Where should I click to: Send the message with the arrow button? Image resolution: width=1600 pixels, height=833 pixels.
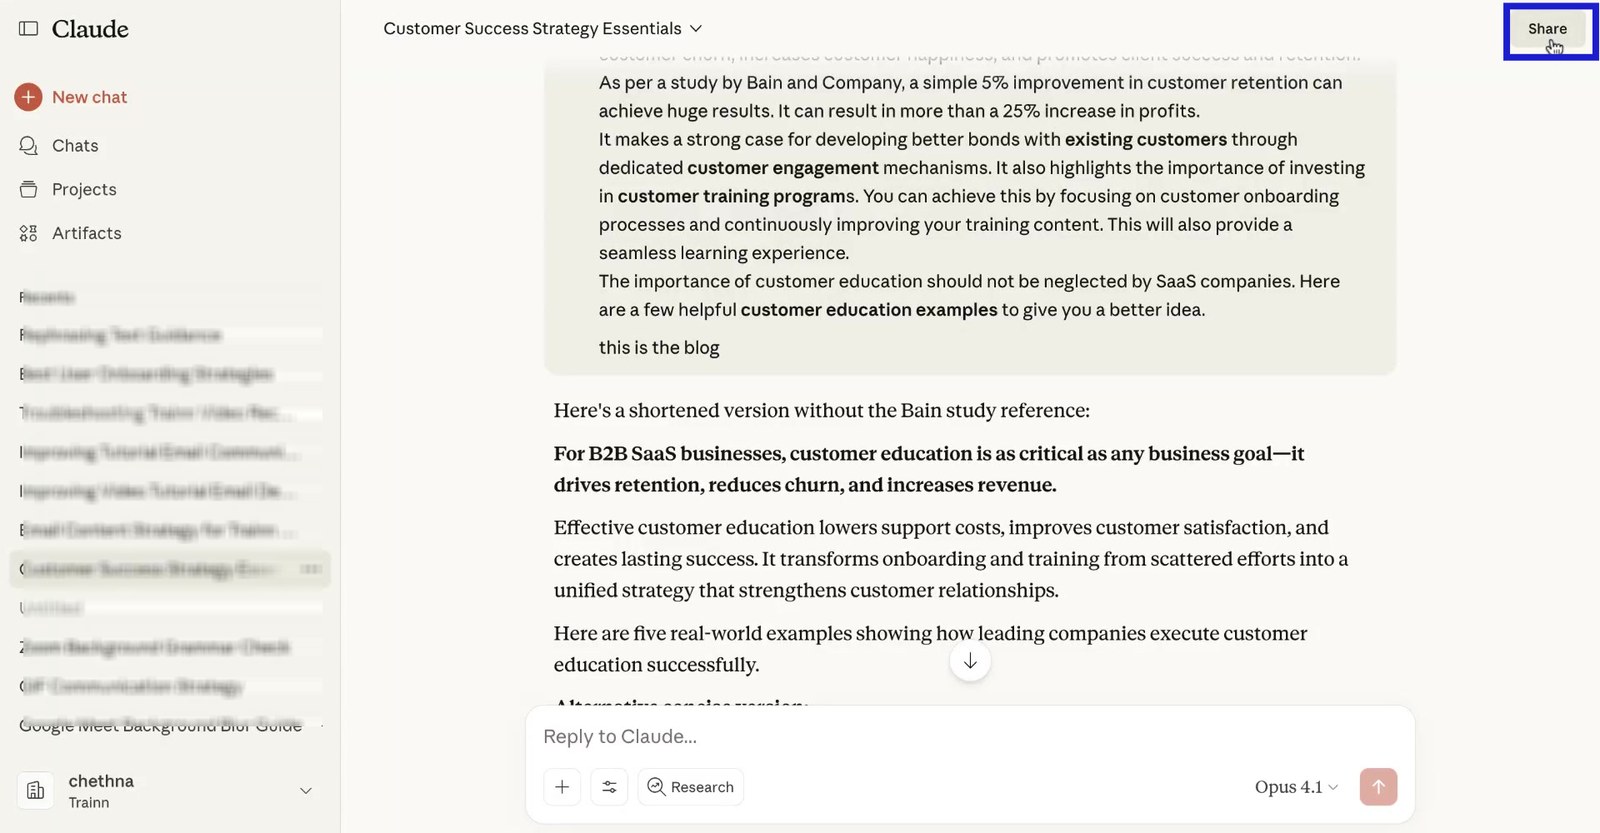[1378, 787]
